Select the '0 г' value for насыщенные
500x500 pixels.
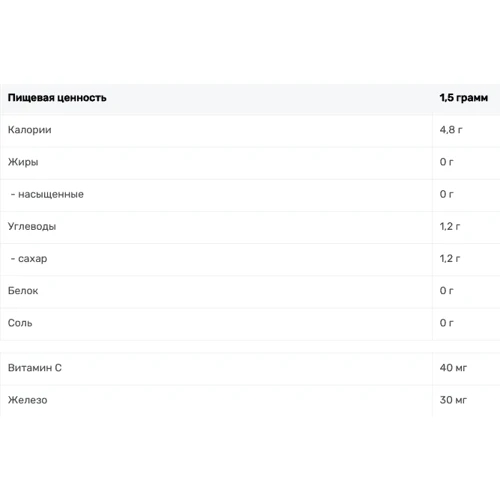(x=447, y=194)
